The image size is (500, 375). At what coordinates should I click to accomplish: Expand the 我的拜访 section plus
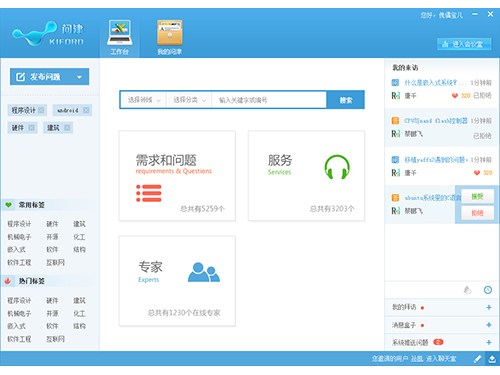pyautogui.click(x=489, y=307)
